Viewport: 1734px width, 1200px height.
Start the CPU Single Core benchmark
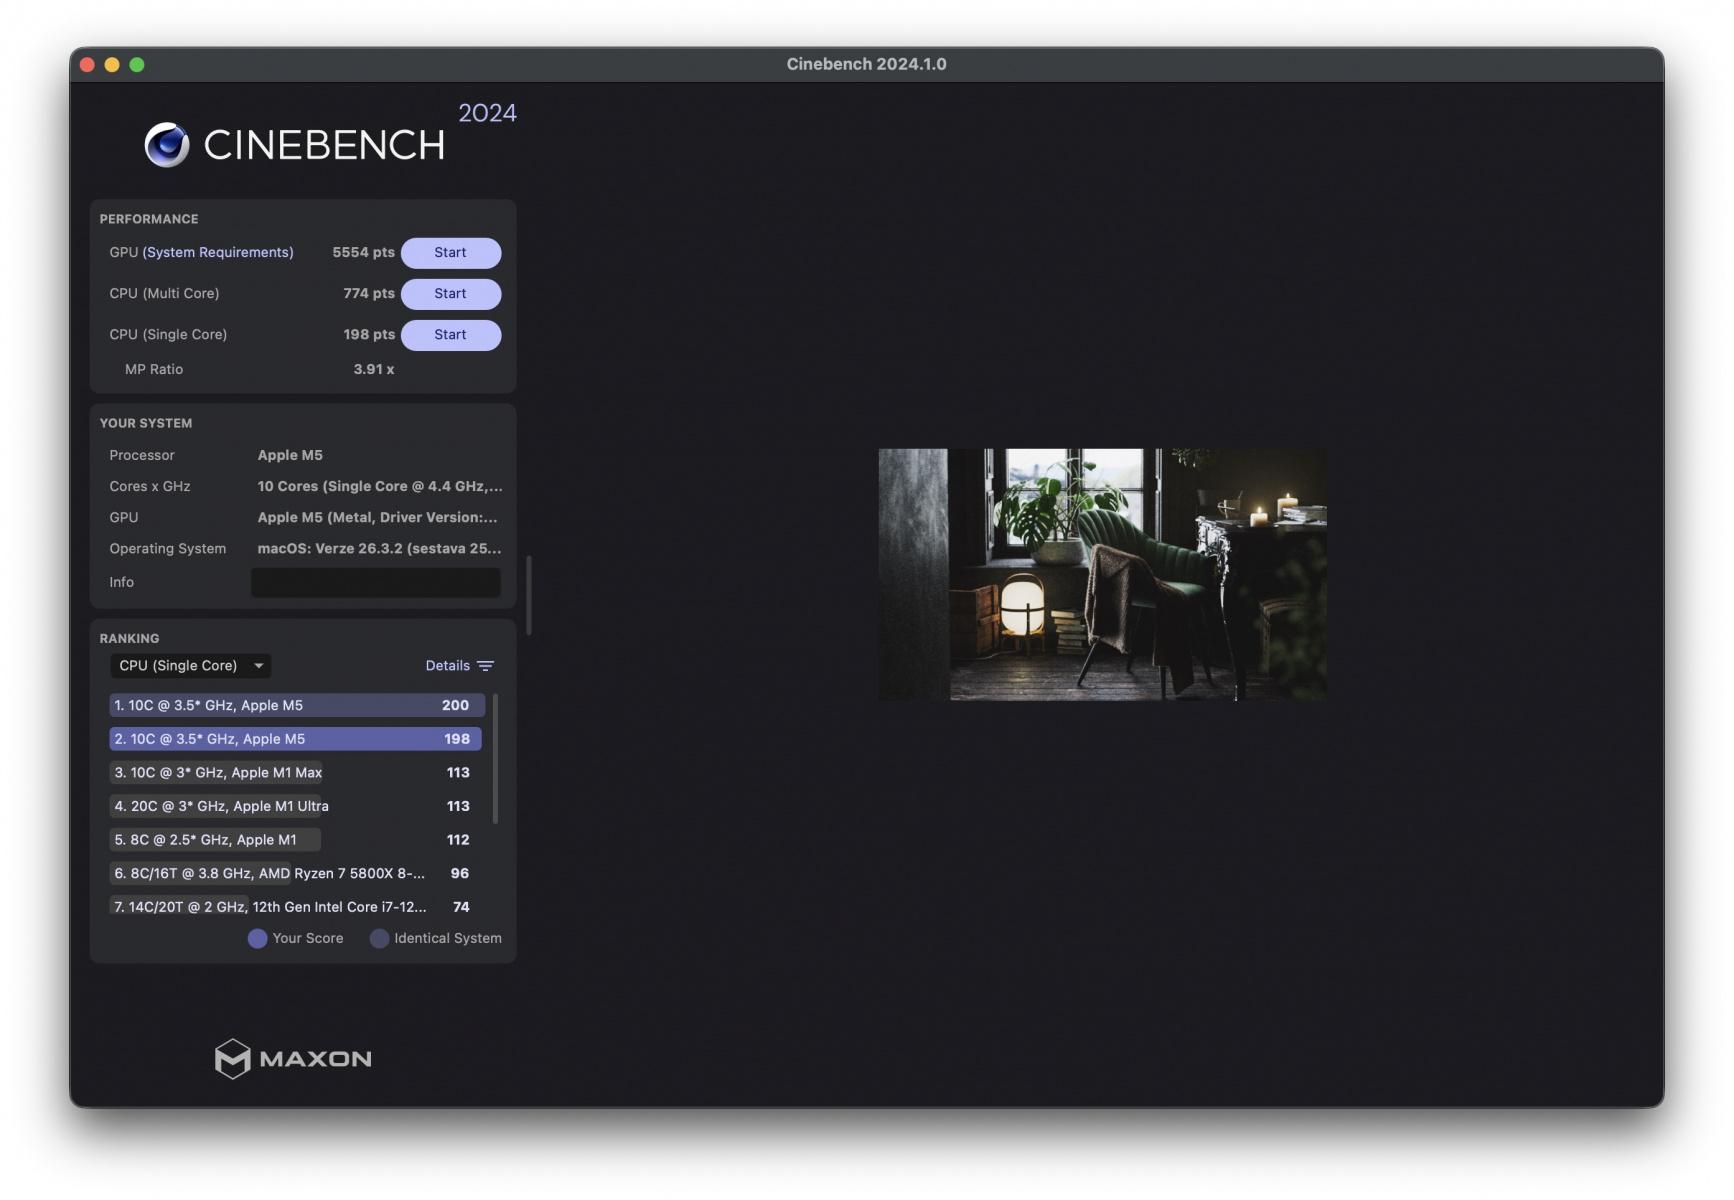point(450,335)
